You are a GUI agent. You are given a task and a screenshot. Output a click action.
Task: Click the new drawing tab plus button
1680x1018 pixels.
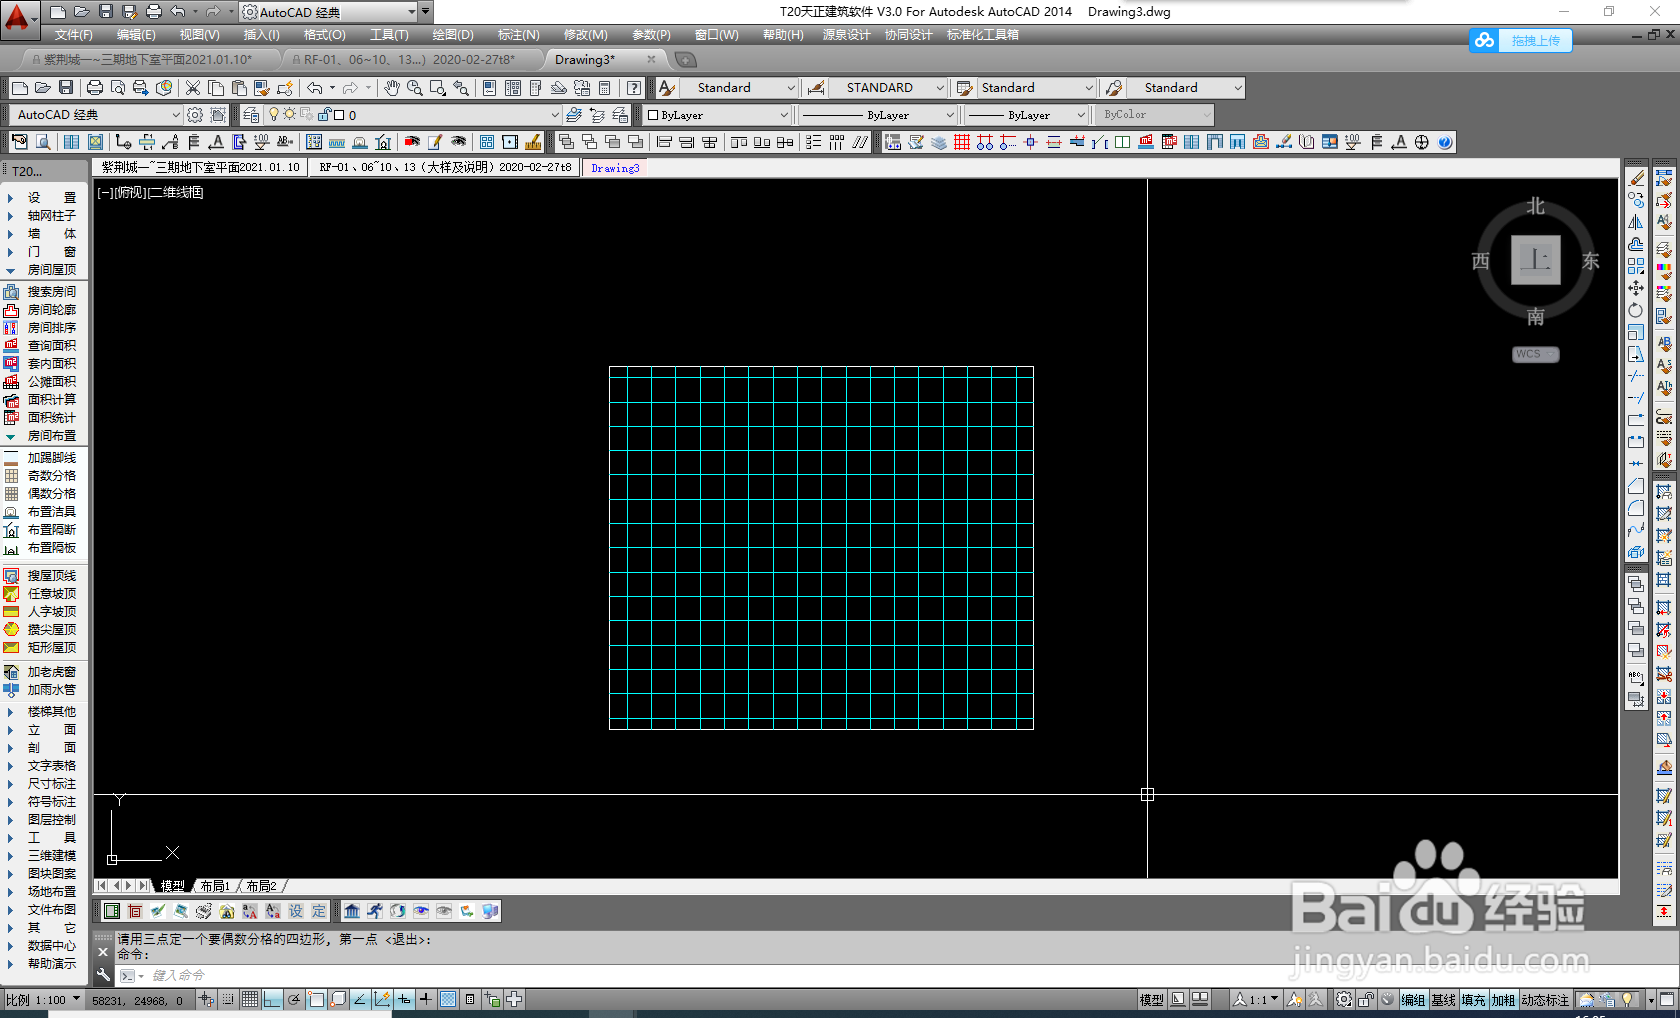point(685,60)
